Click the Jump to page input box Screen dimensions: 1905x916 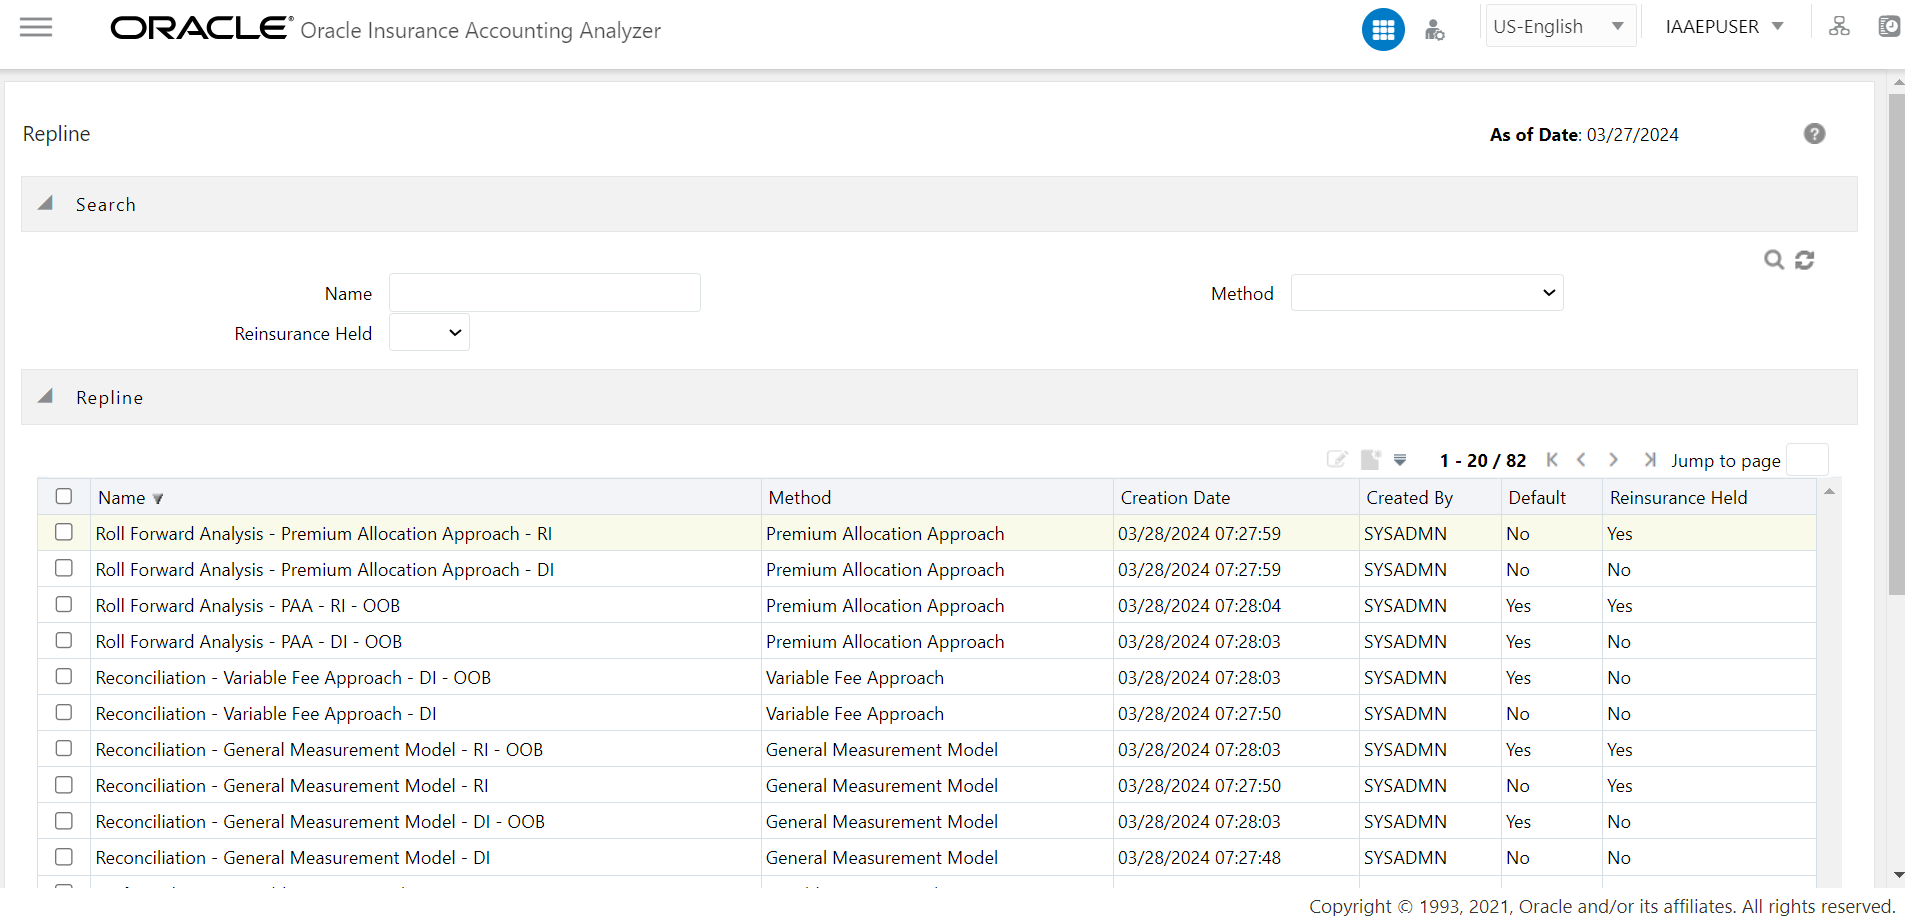(x=1807, y=460)
